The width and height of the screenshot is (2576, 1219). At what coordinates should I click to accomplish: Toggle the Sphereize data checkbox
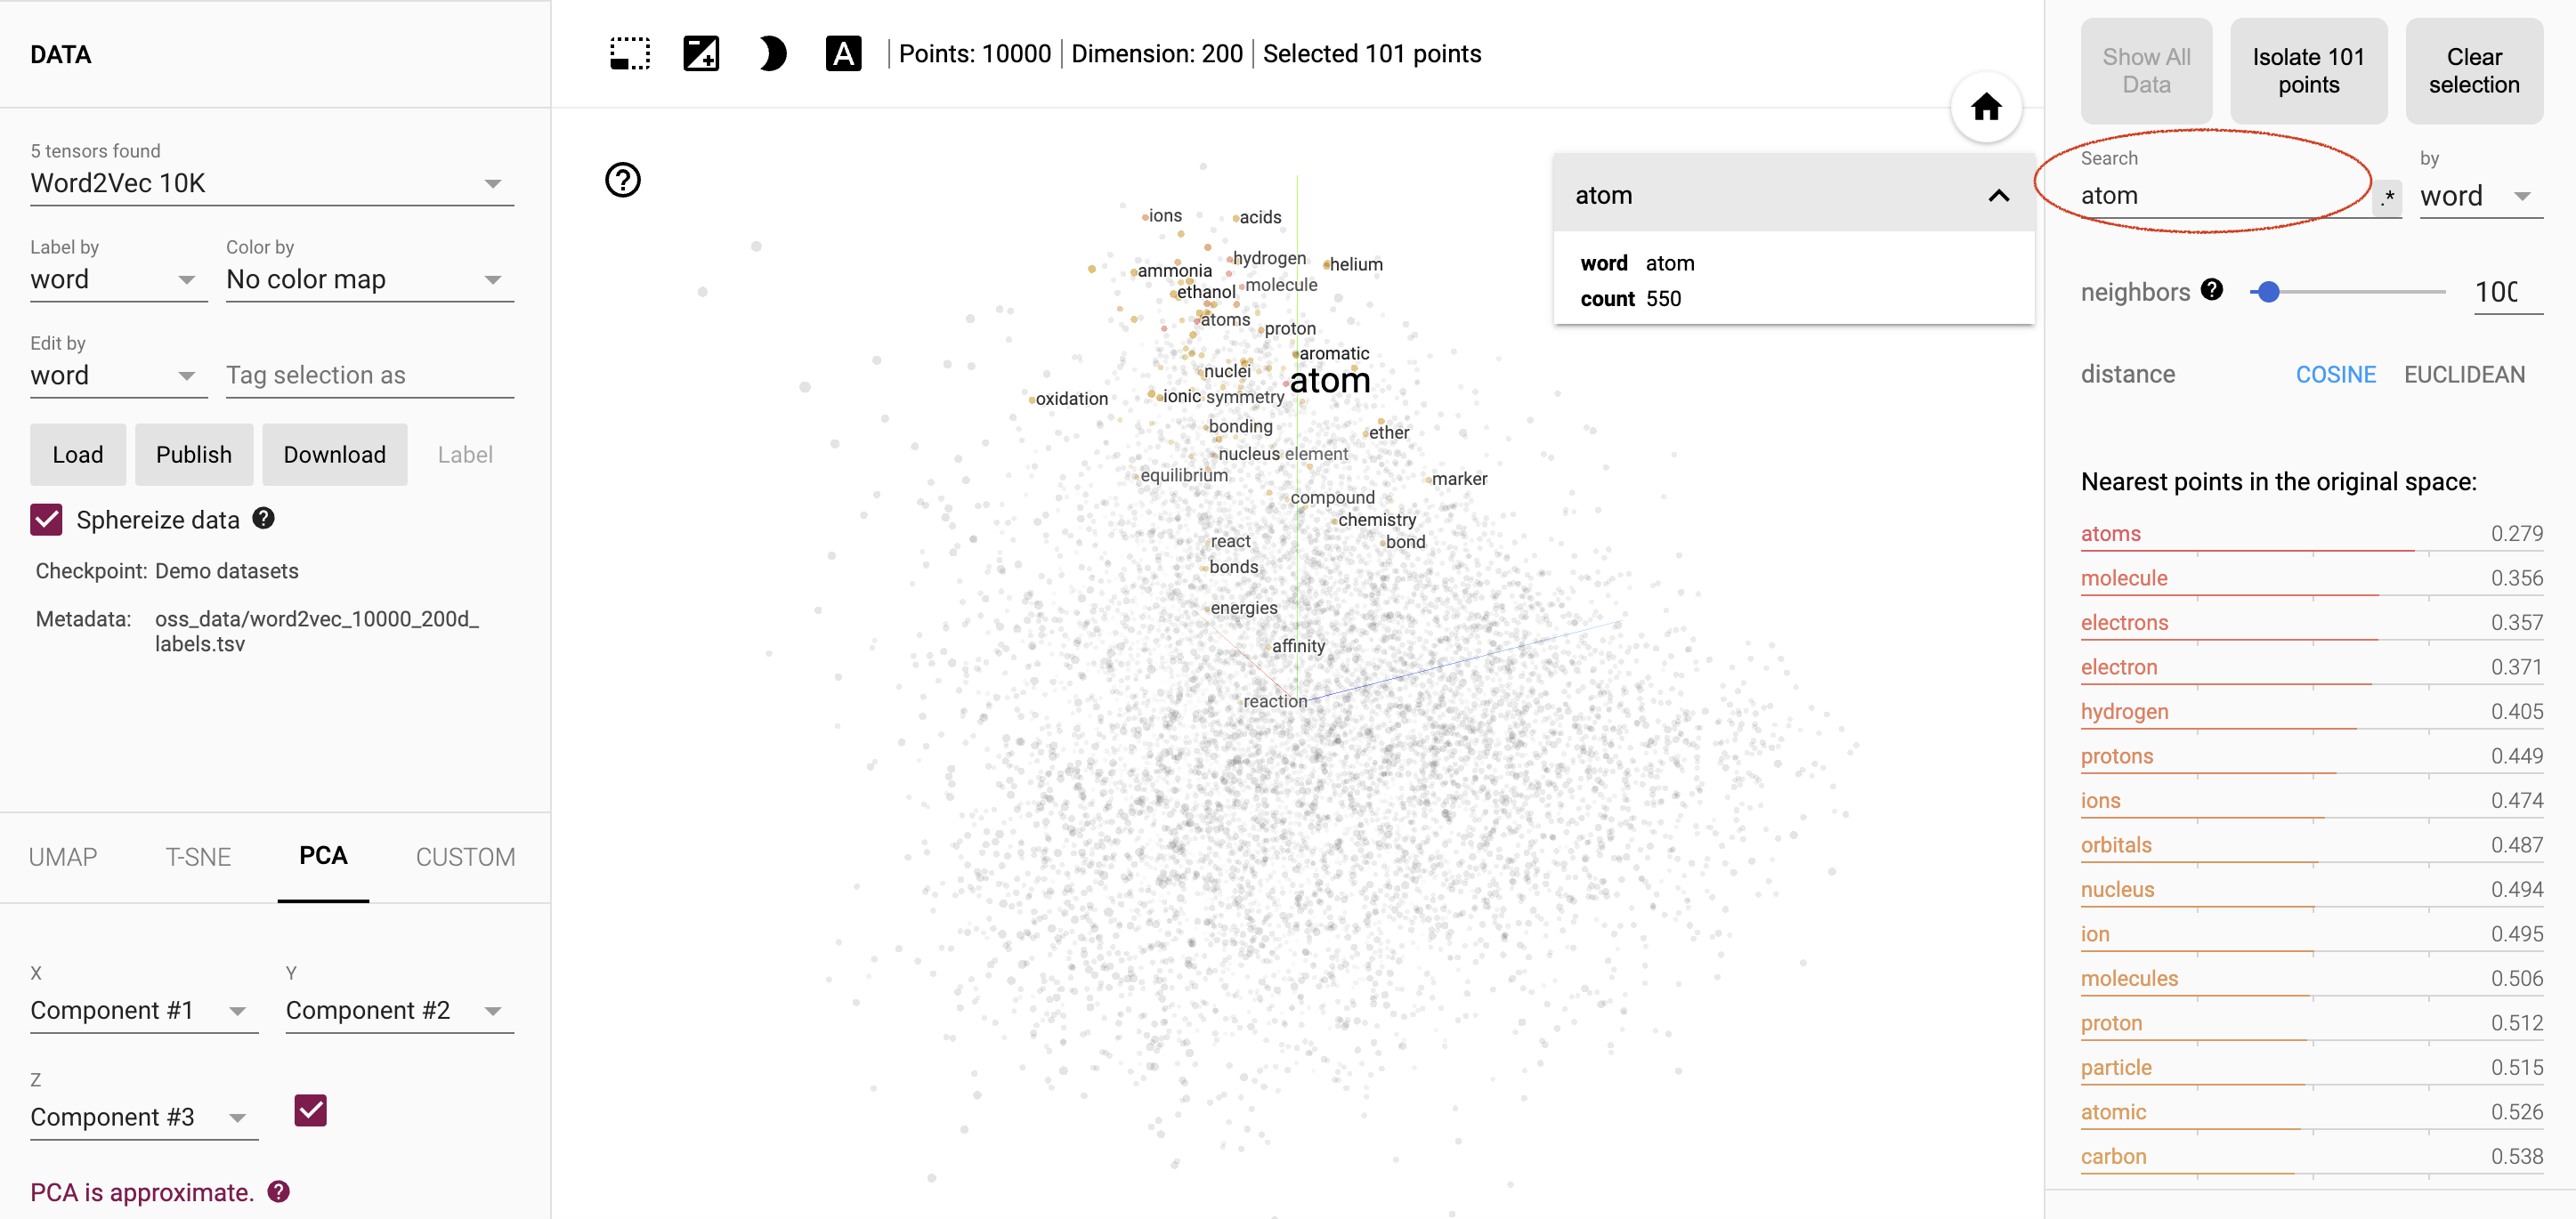coord(46,521)
